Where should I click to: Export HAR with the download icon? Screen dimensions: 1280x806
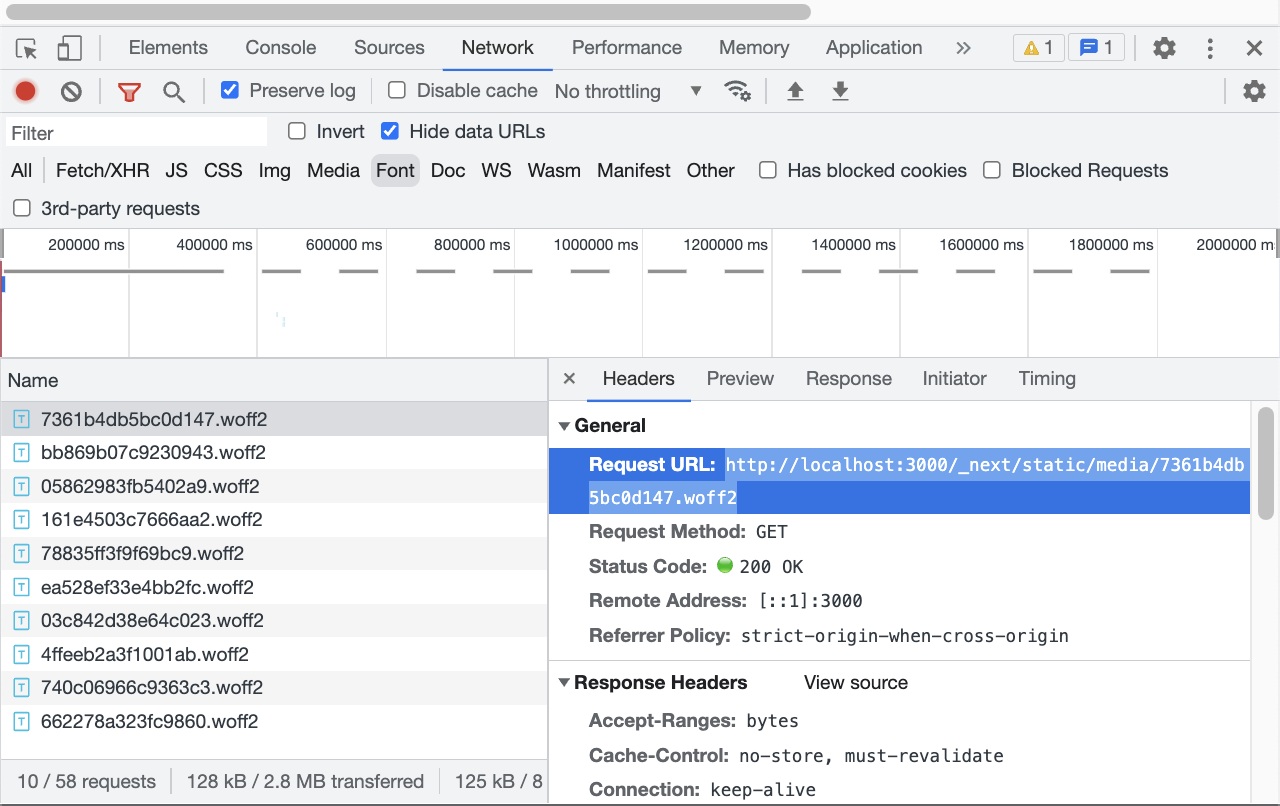840,91
